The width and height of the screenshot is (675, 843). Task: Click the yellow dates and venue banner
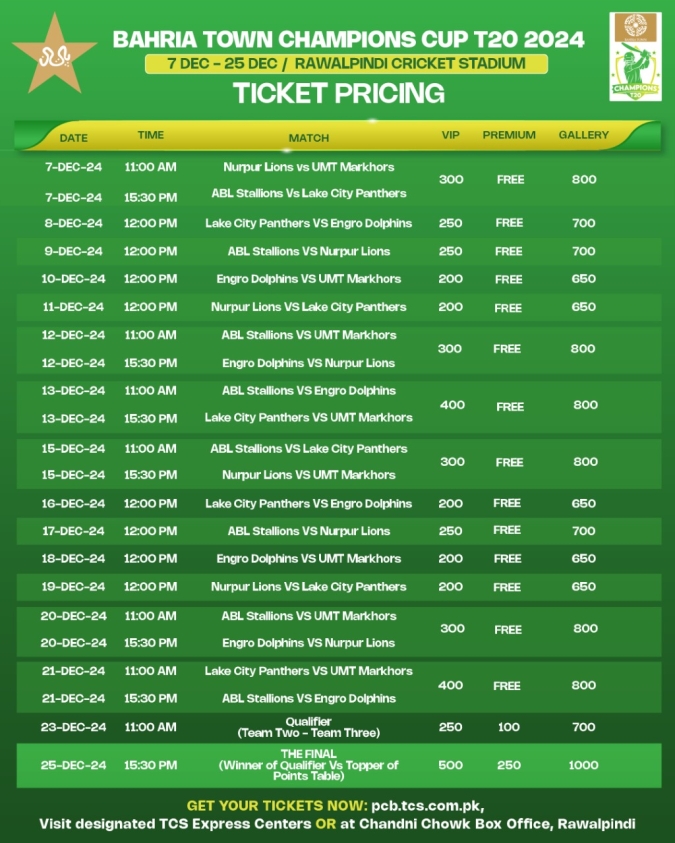click(x=346, y=63)
